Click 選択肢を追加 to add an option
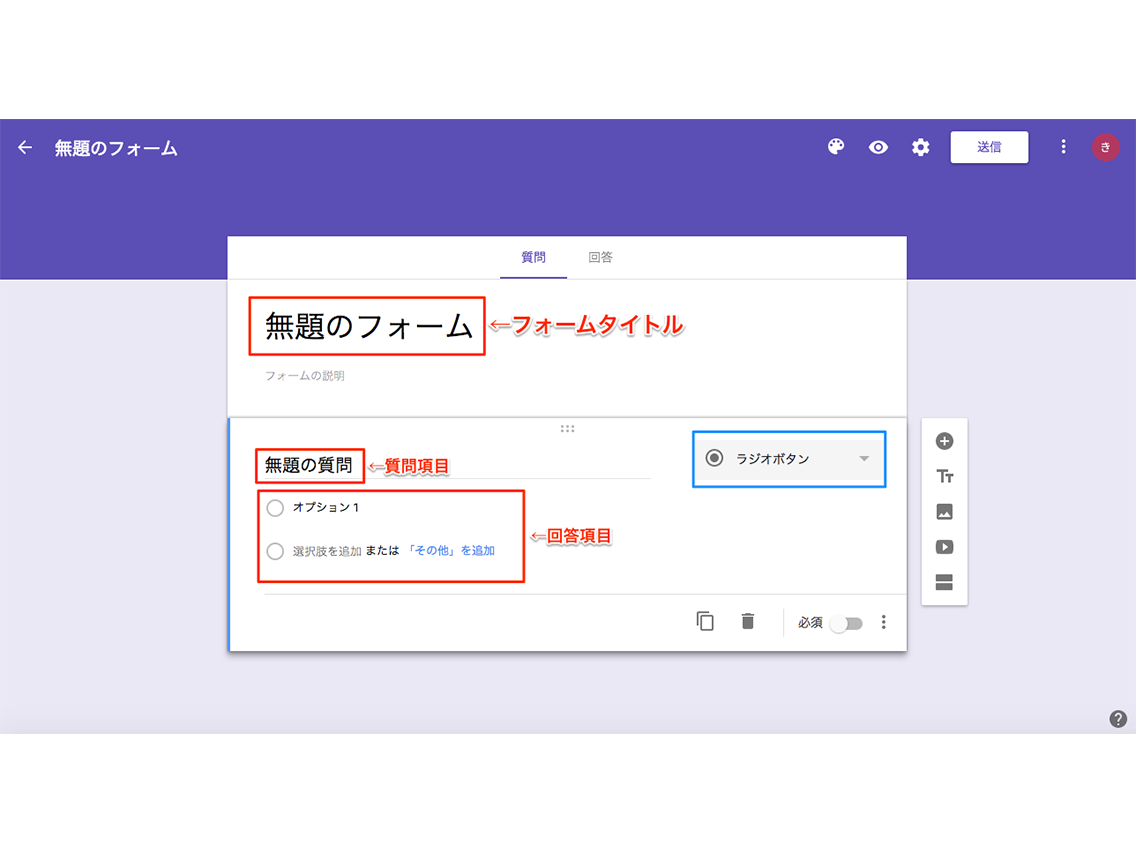Screen dimensions: 1136x852 327,551
